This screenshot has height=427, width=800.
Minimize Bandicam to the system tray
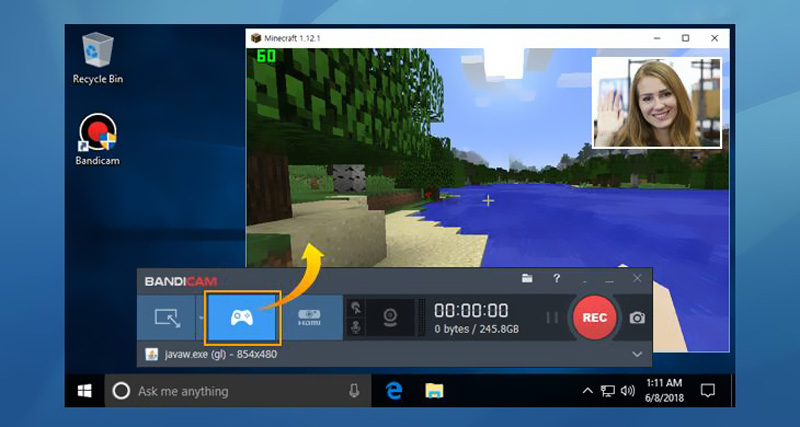[585, 281]
